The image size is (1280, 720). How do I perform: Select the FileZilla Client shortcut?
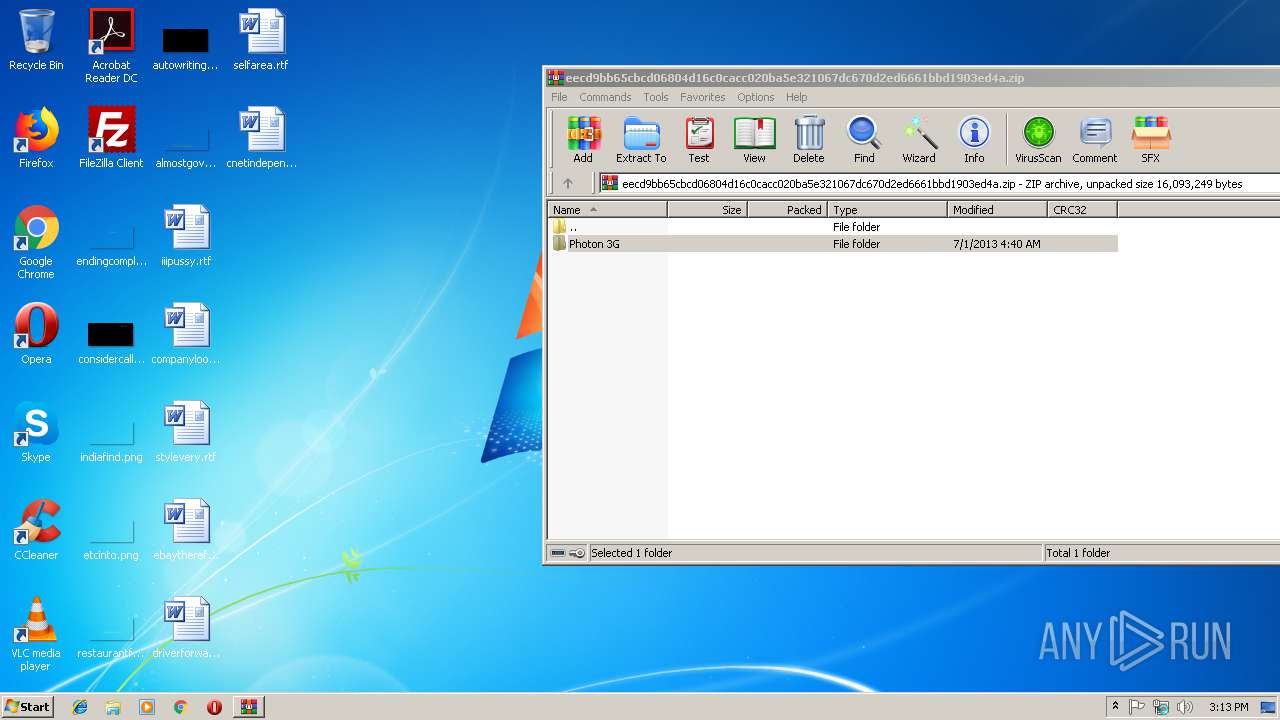(x=111, y=139)
